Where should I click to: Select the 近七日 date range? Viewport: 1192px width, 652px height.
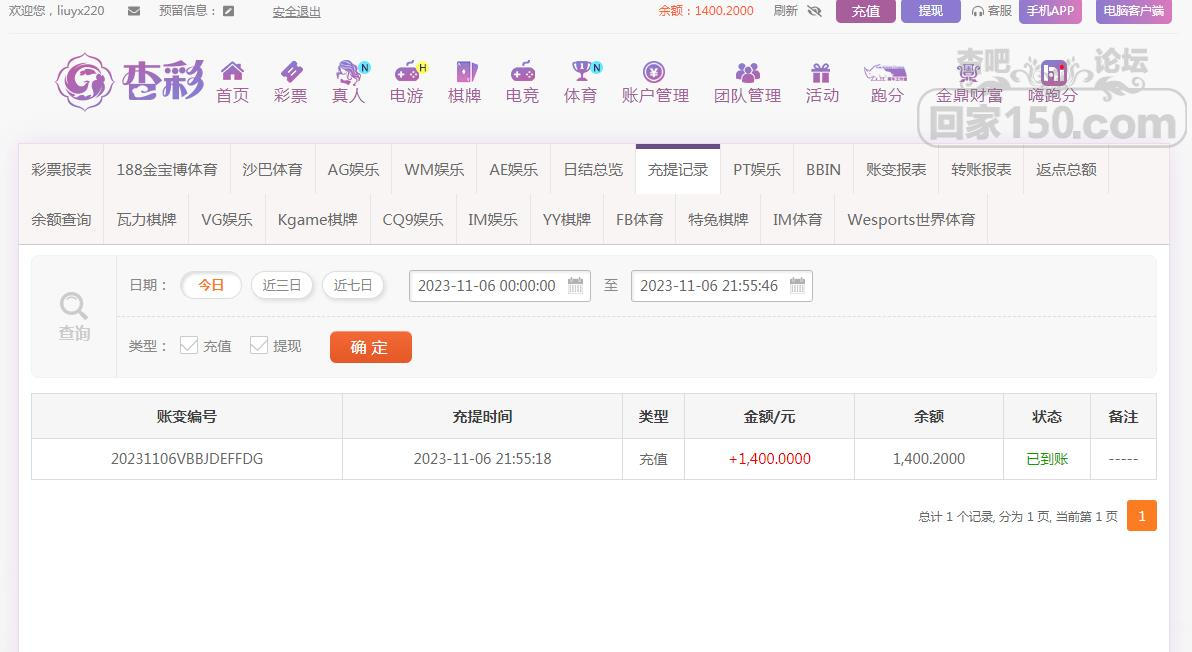click(353, 285)
